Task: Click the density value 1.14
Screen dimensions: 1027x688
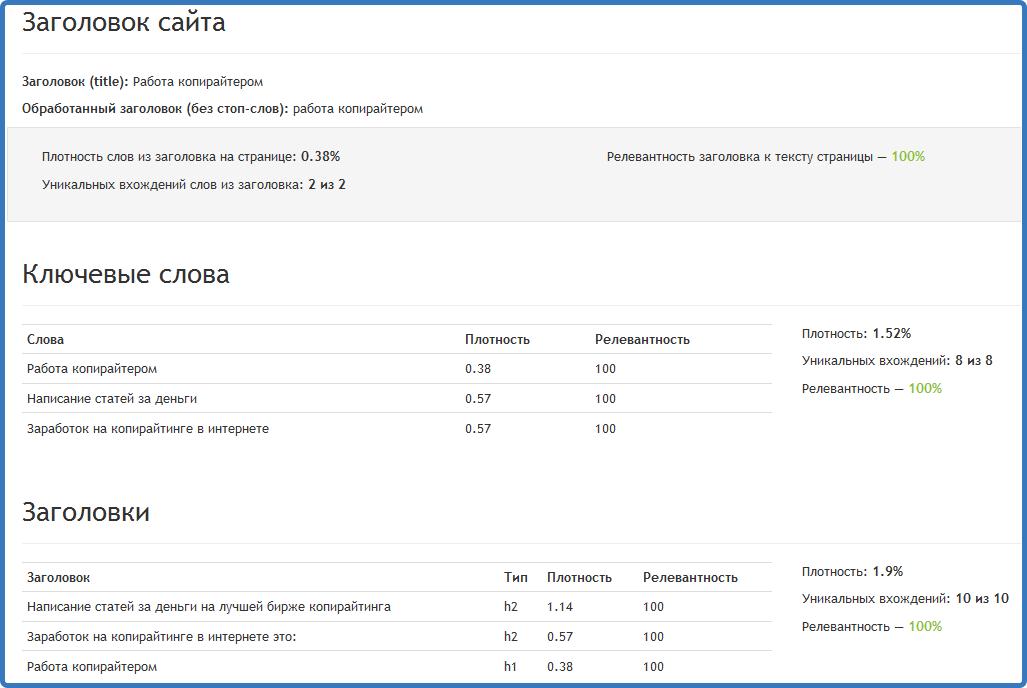Action: click(x=559, y=607)
